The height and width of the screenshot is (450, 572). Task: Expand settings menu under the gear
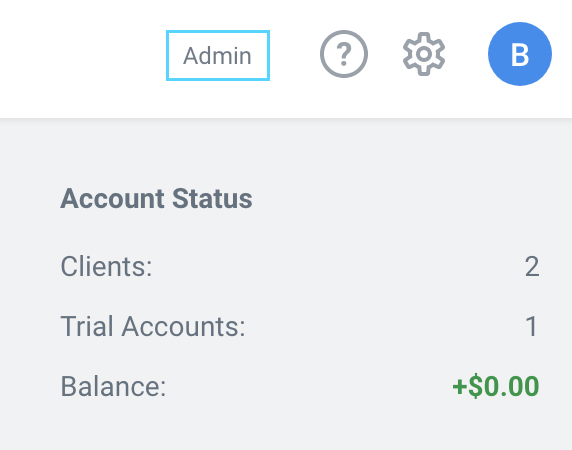tap(424, 54)
